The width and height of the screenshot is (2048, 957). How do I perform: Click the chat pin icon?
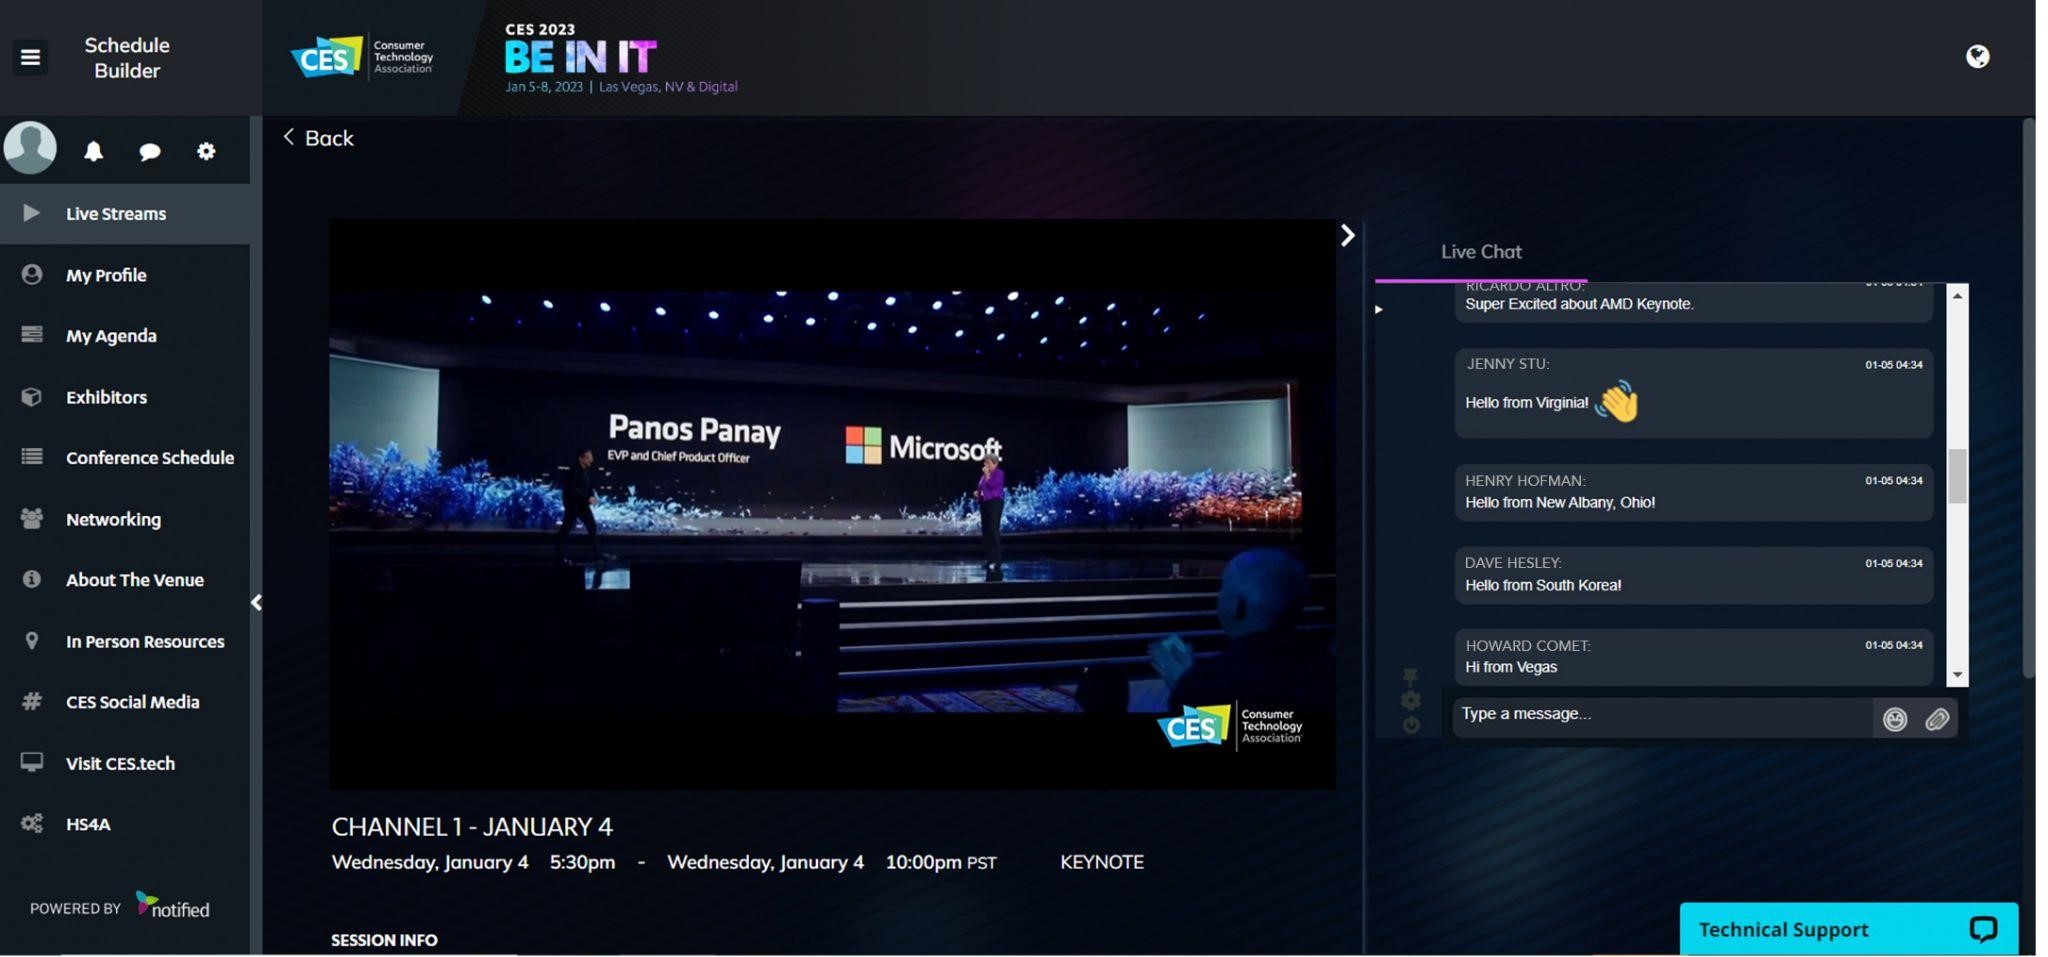(1410, 677)
